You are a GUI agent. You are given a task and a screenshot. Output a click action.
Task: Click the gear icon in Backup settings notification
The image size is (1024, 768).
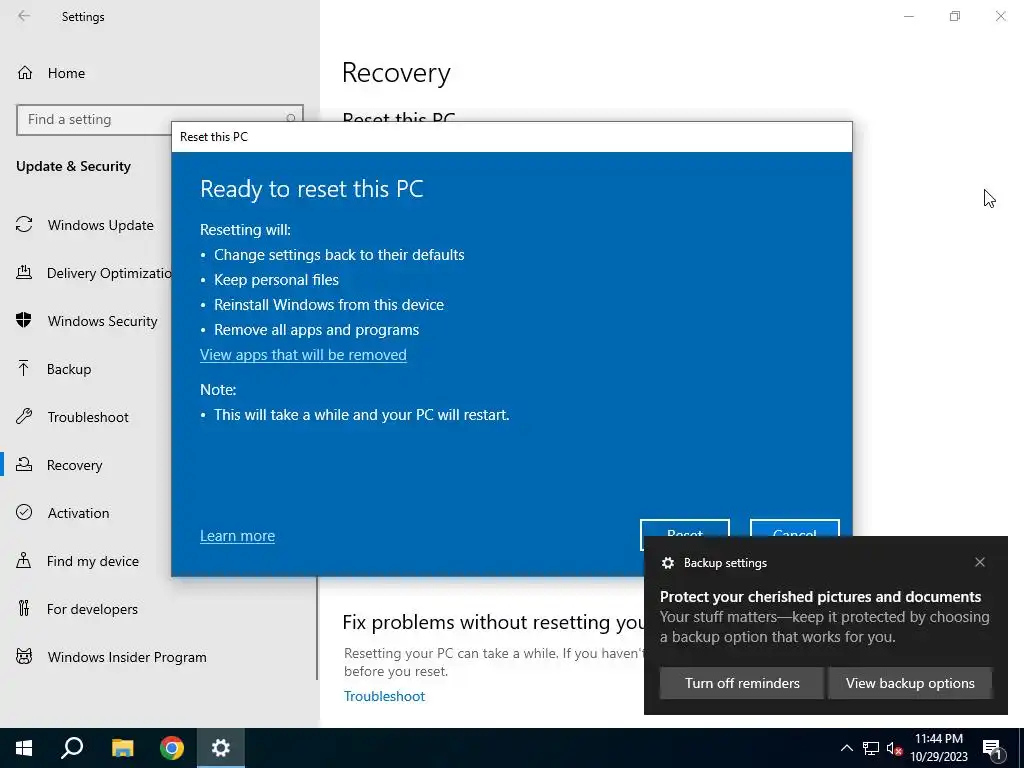click(667, 562)
